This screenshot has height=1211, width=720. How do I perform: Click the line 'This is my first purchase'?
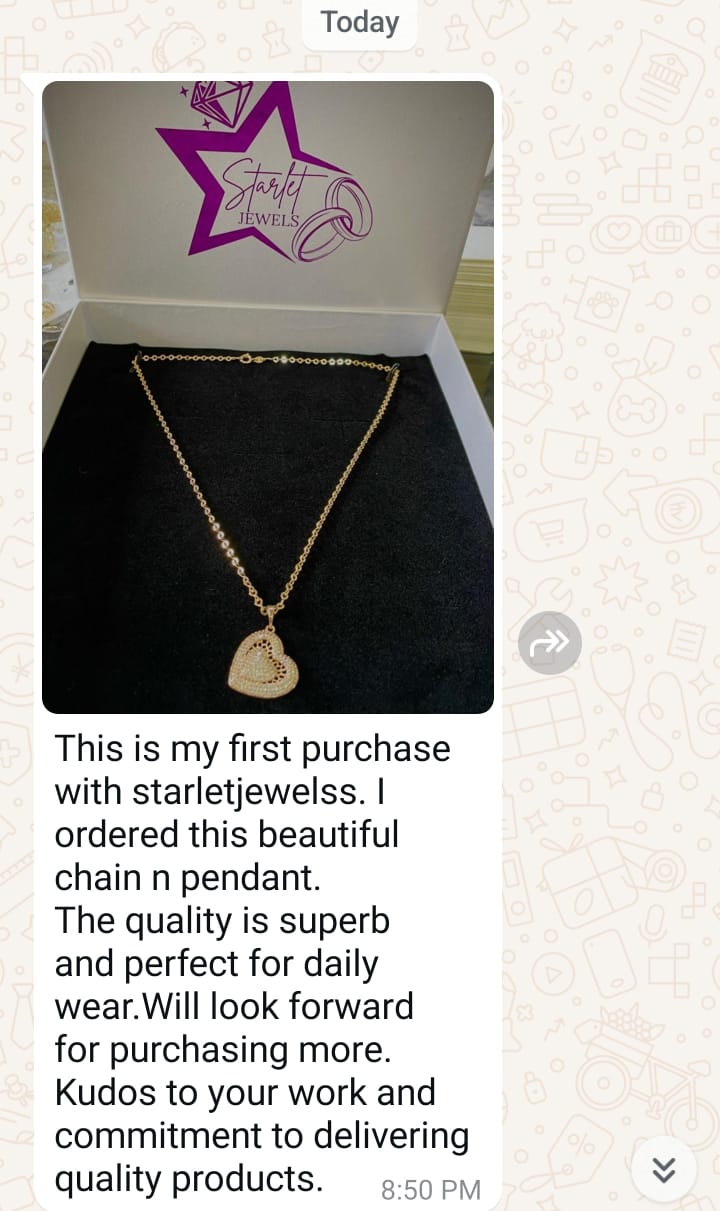[x=252, y=748]
